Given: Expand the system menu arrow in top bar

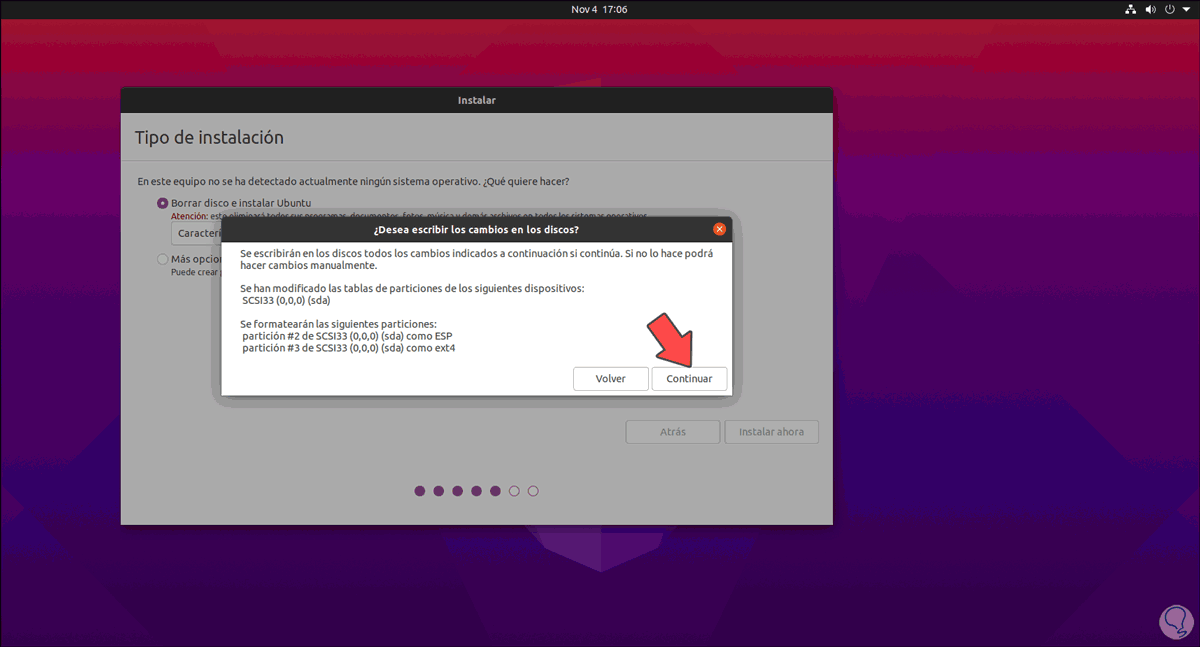Looking at the screenshot, I should coord(1185,9).
